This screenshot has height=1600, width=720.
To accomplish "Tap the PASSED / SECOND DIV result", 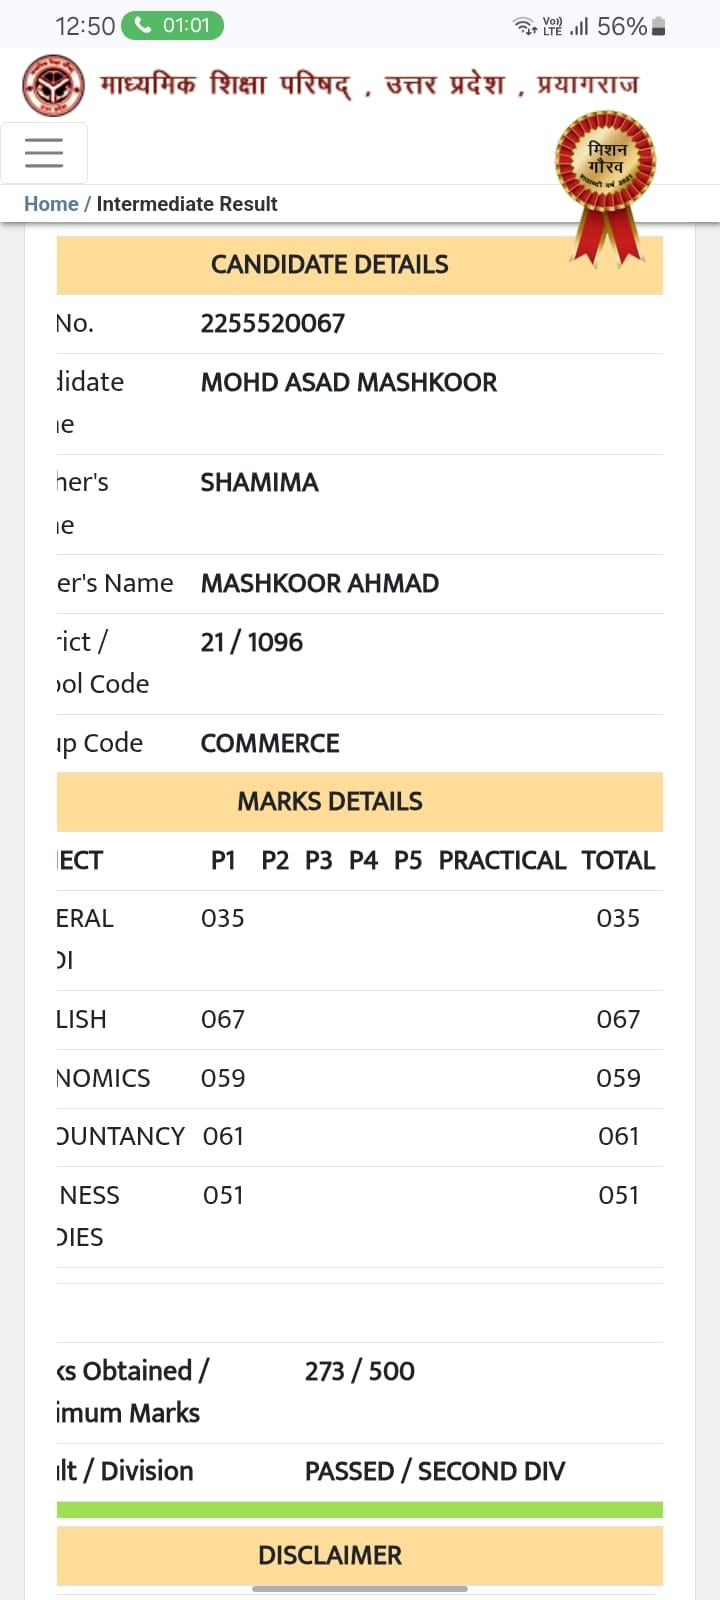I will pos(435,1471).
